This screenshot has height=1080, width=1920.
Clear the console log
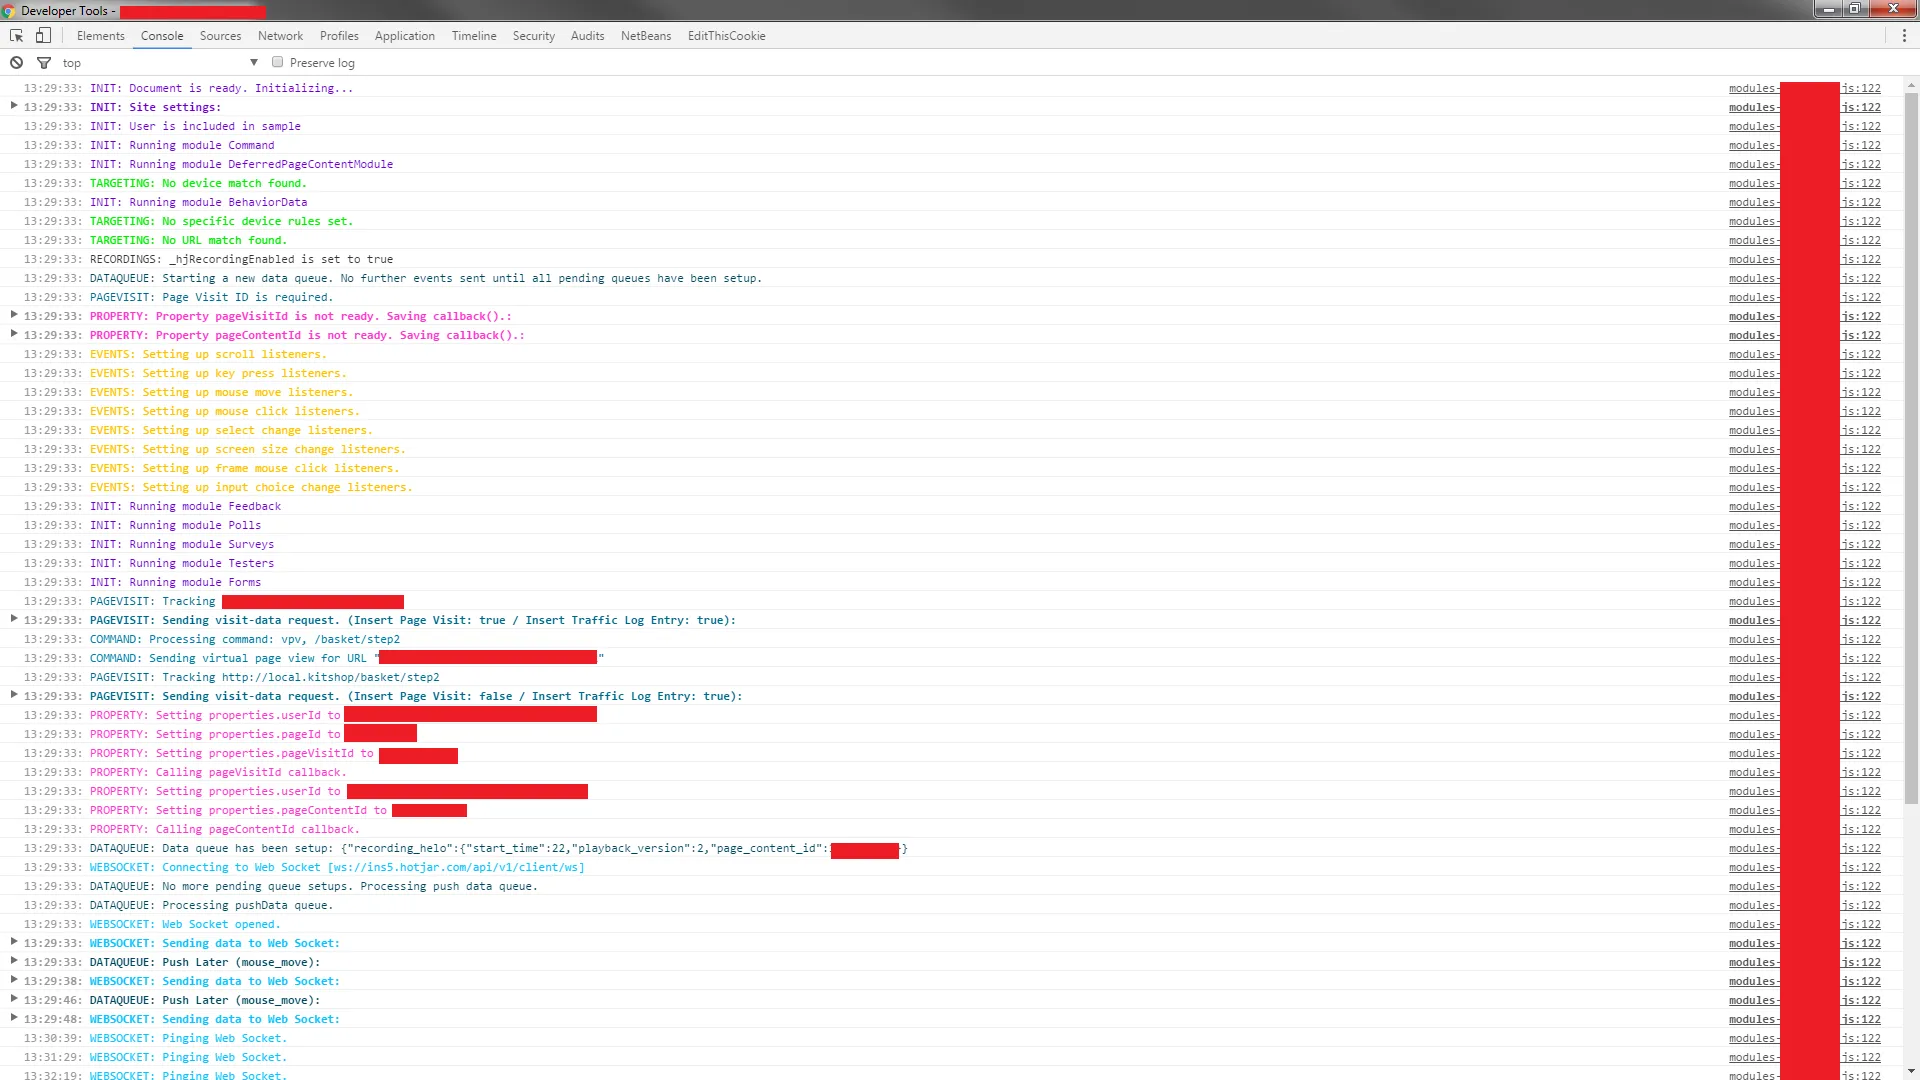click(16, 62)
